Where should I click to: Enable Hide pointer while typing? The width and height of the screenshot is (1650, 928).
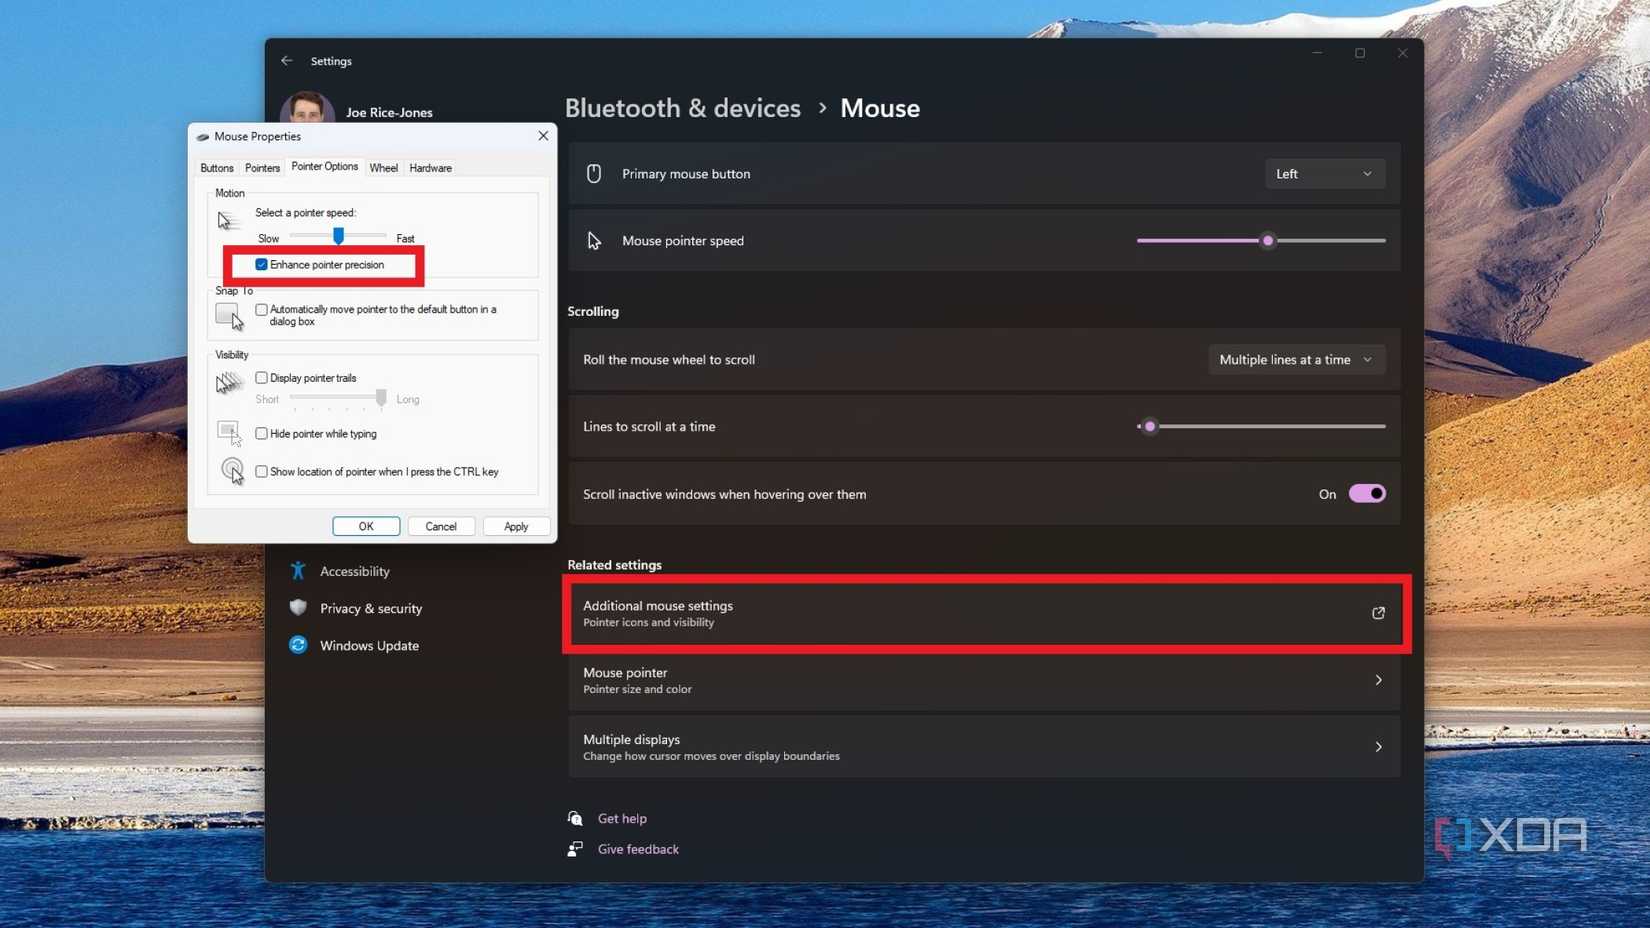pyautogui.click(x=261, y=434)
